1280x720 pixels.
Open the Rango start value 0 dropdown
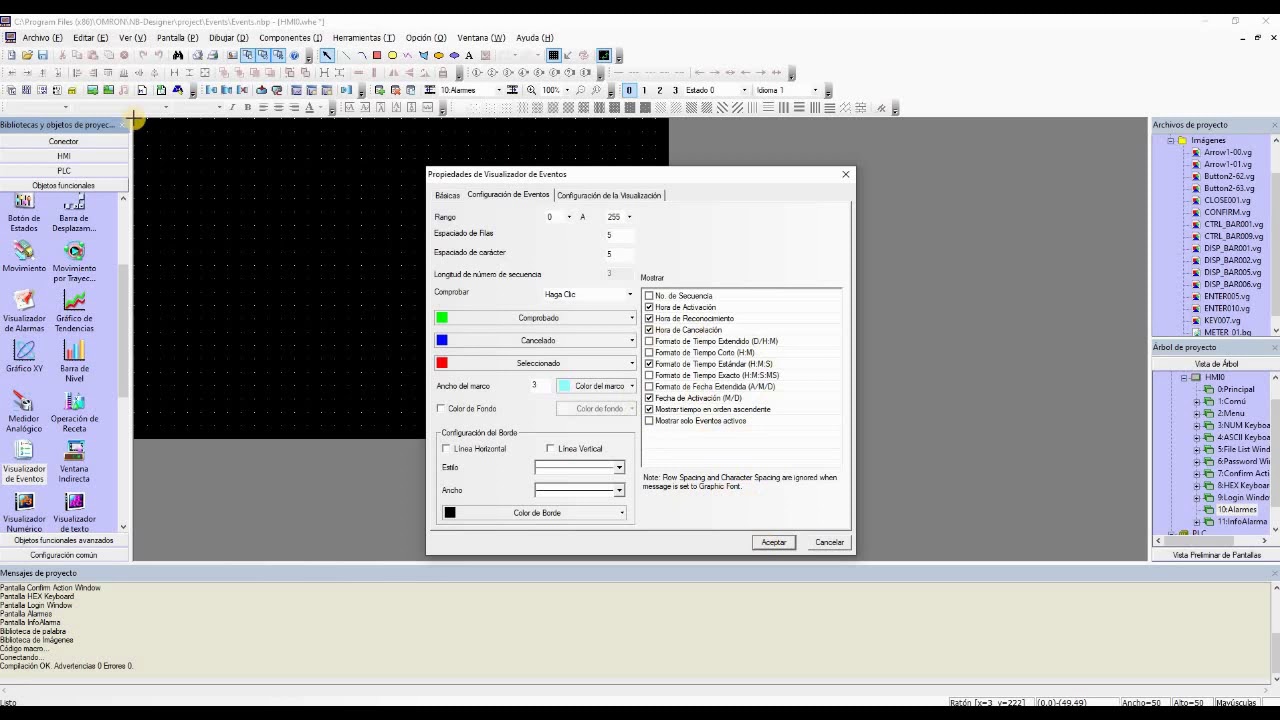tap(570, 217)
